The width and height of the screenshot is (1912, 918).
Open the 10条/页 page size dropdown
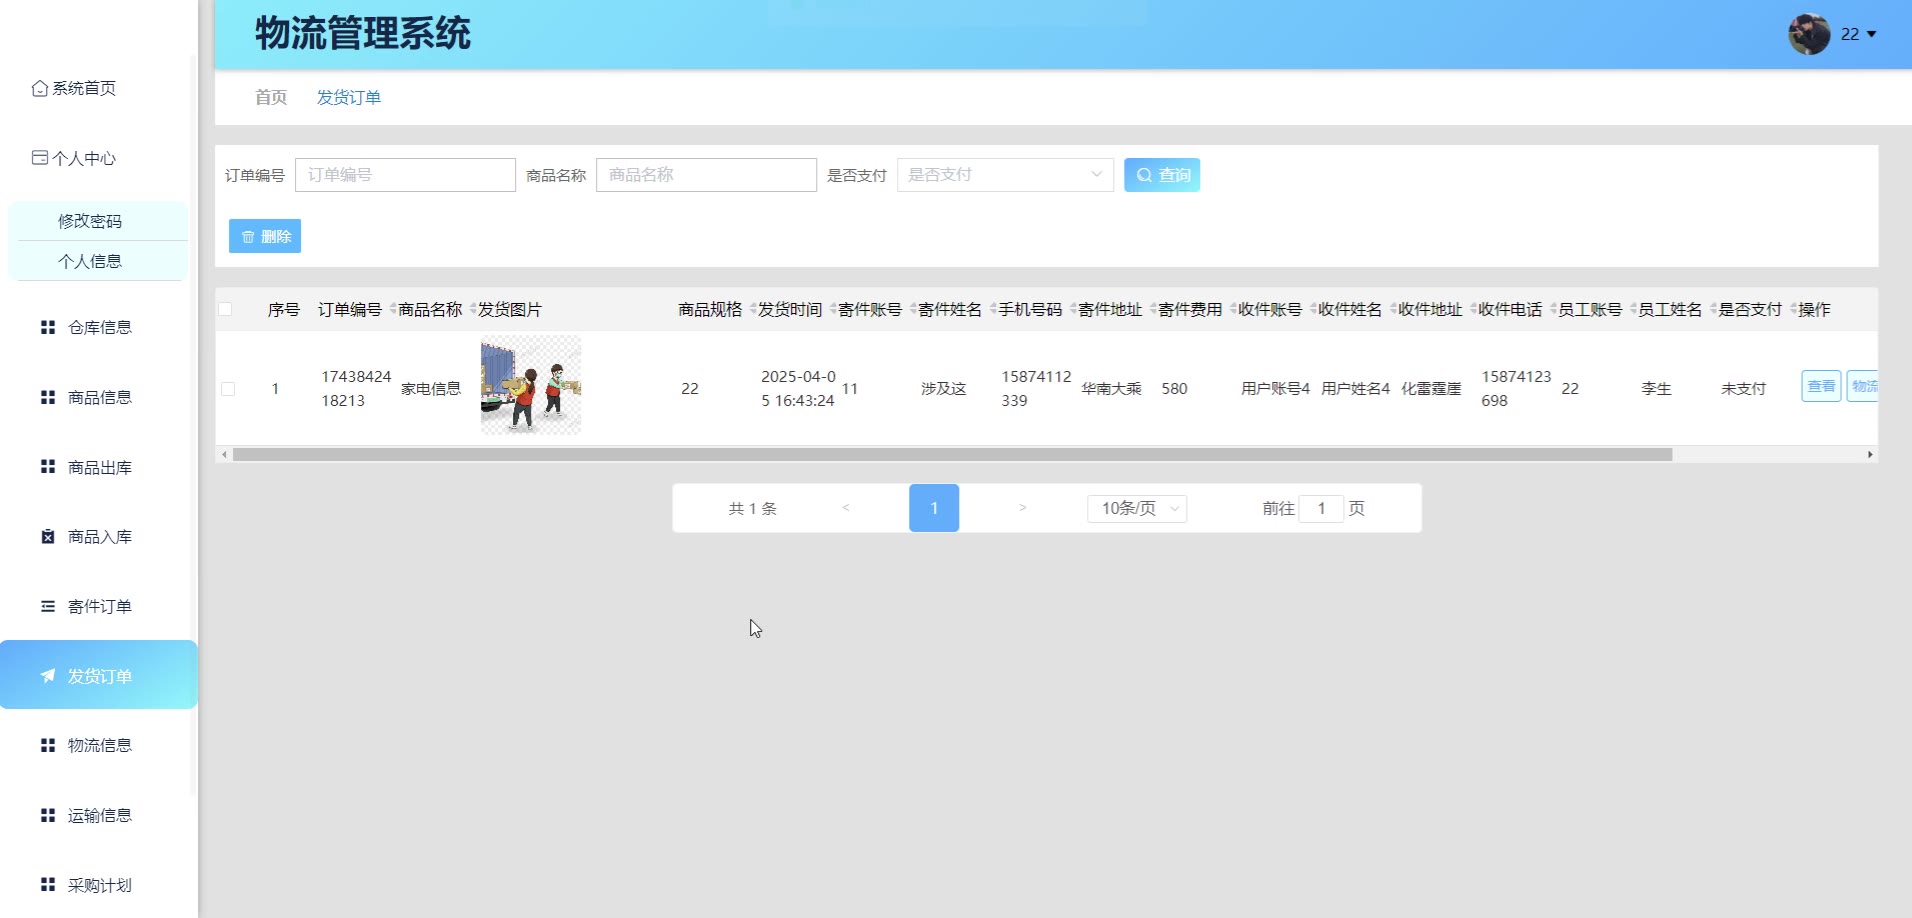pos(1136,508)
